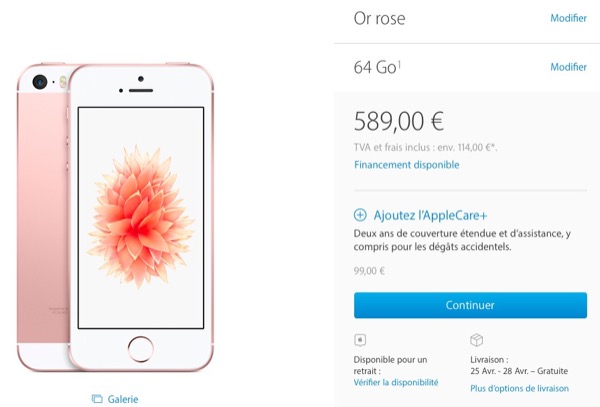Open Vérifier la disponibilité link
The height and width of the screenshot is (407, 600).
point(396,382)
